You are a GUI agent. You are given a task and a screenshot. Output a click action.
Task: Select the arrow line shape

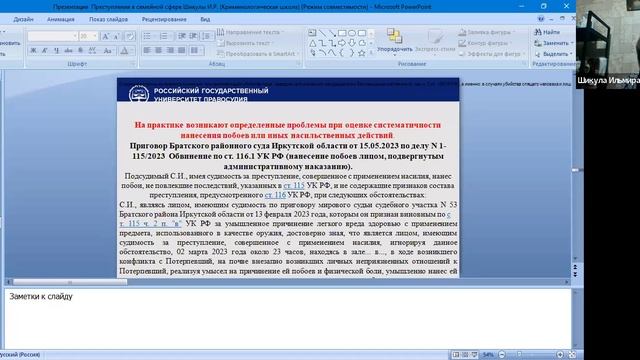(332, 33)
